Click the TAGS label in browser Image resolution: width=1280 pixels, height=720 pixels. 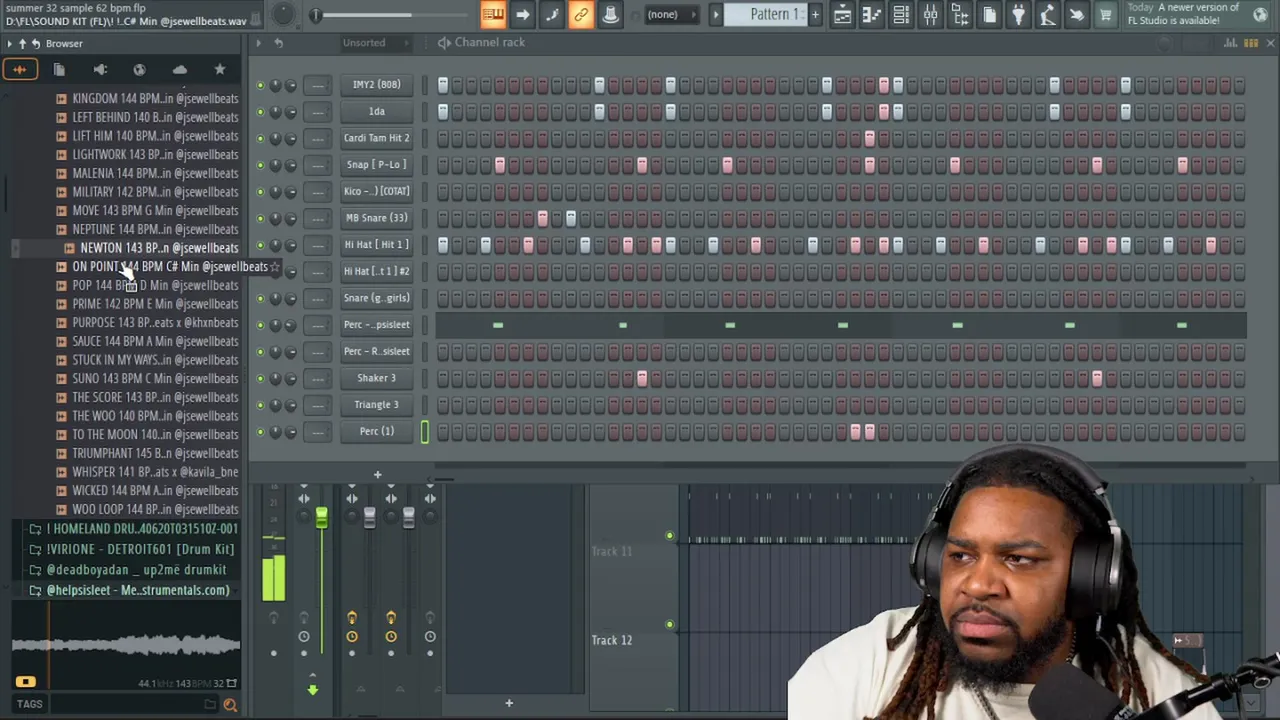[x=29, y=705]
